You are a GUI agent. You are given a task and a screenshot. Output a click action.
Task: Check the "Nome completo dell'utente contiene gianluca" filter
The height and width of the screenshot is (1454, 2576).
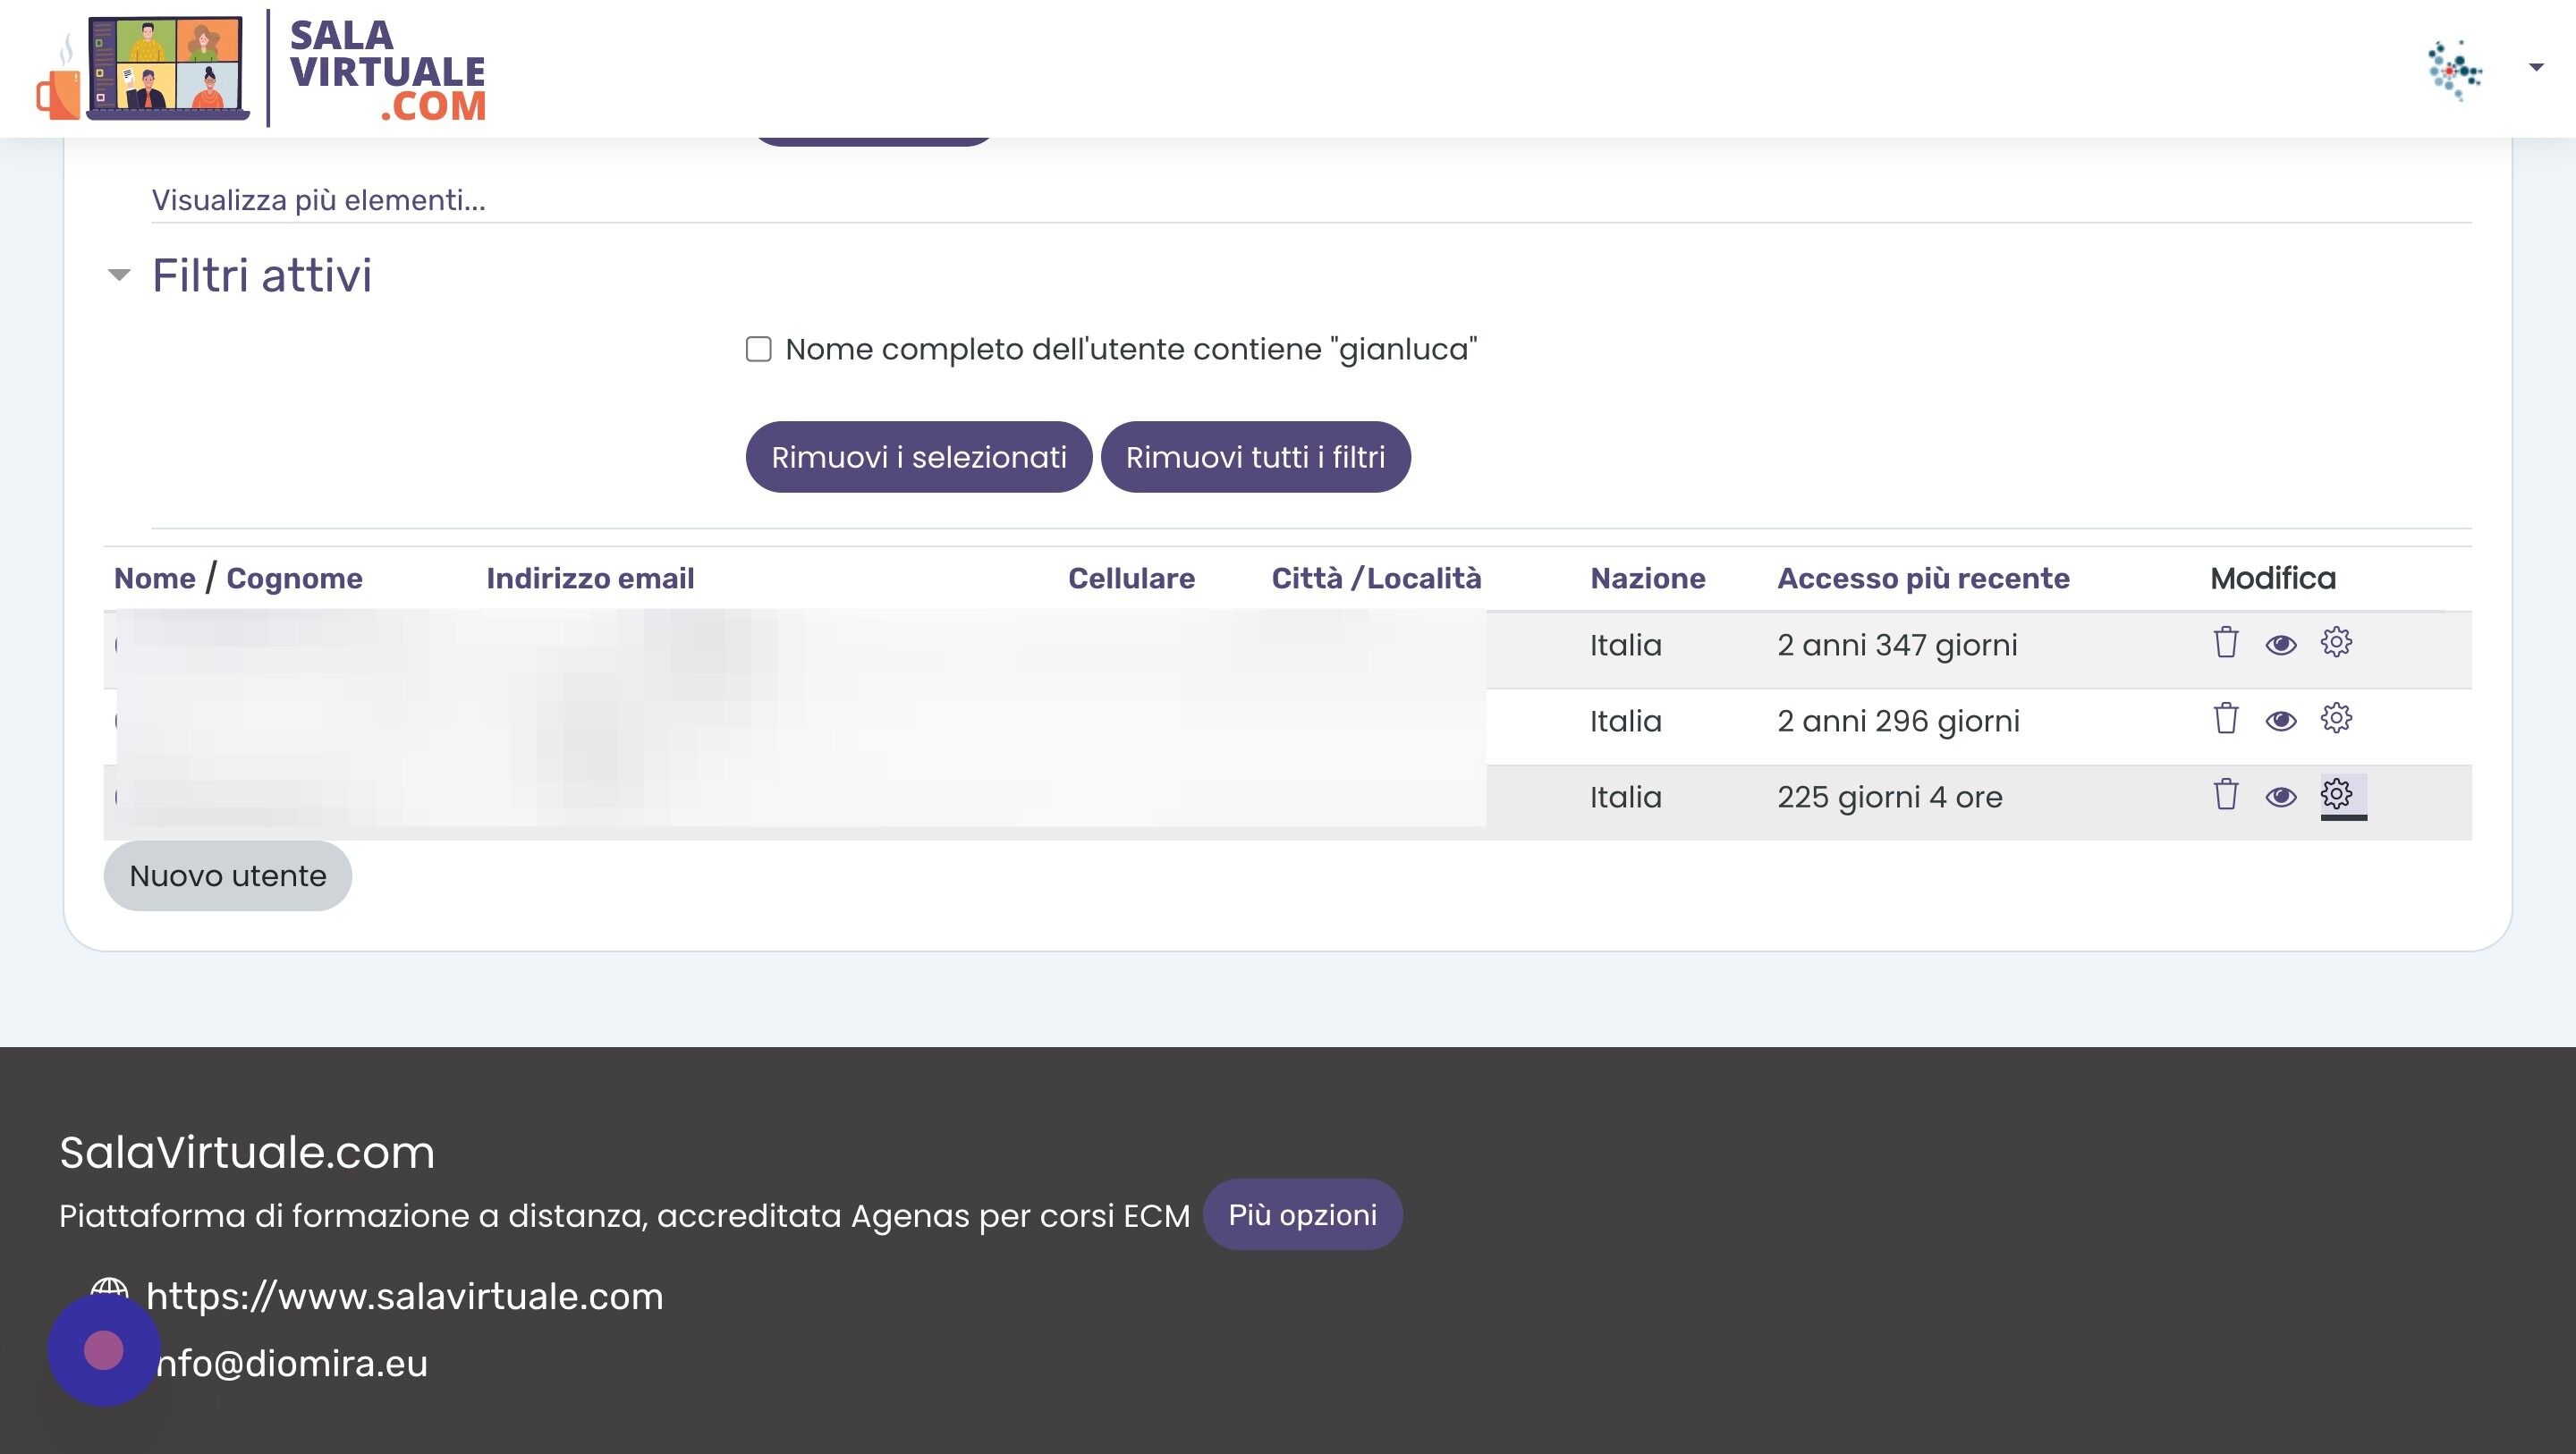pos(759,349)
